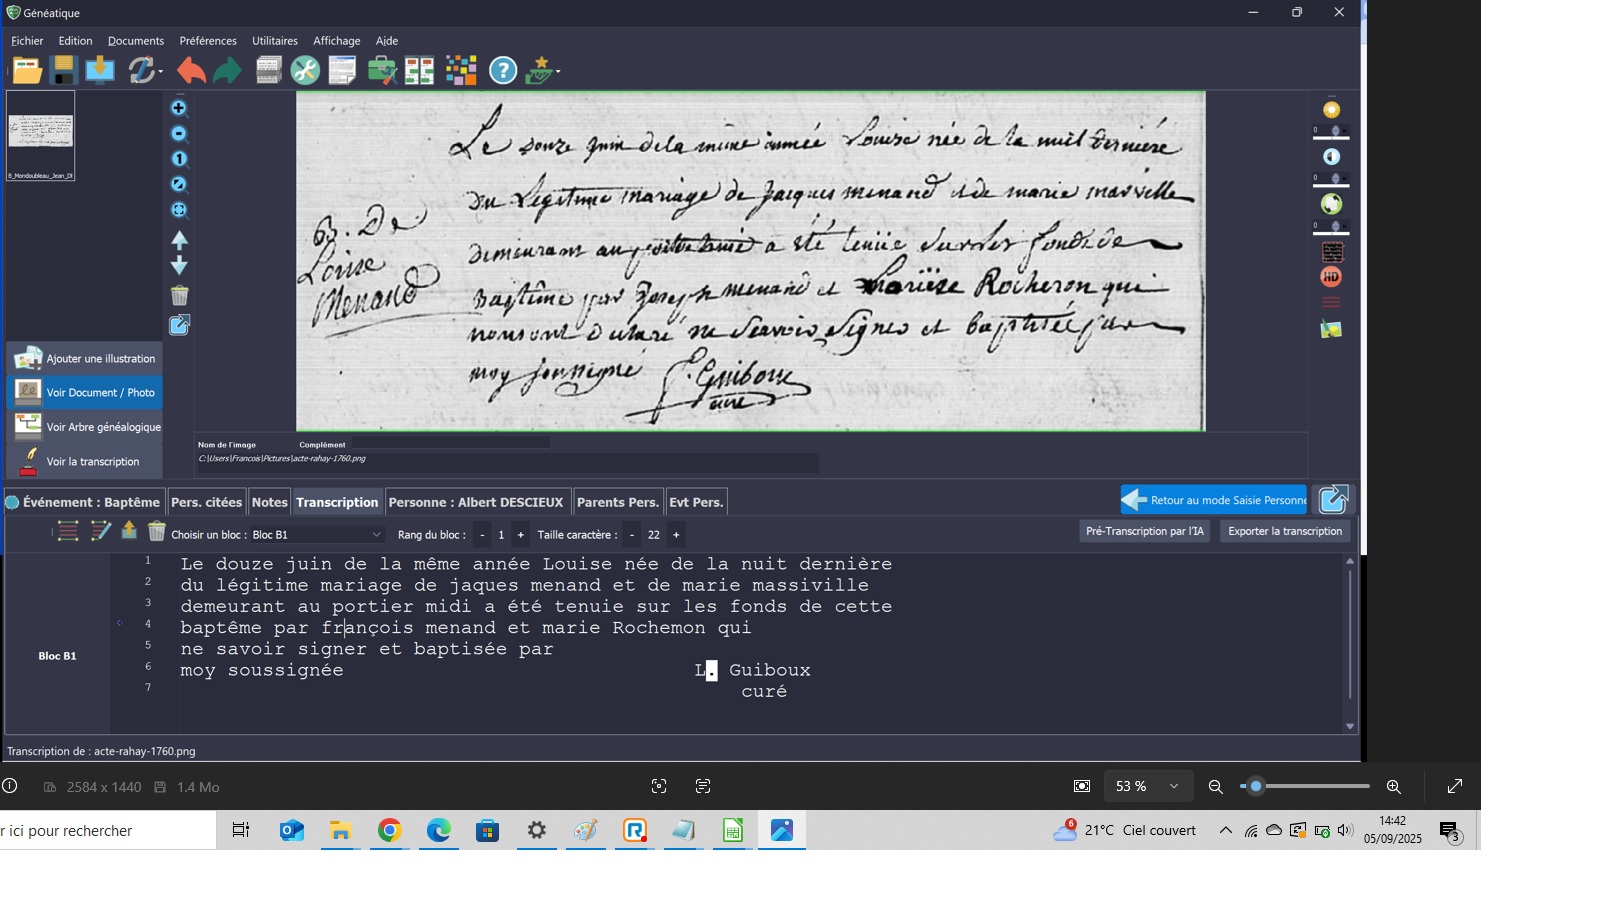
Task: Click the image rotation icon
Action: coord(1331,204)
